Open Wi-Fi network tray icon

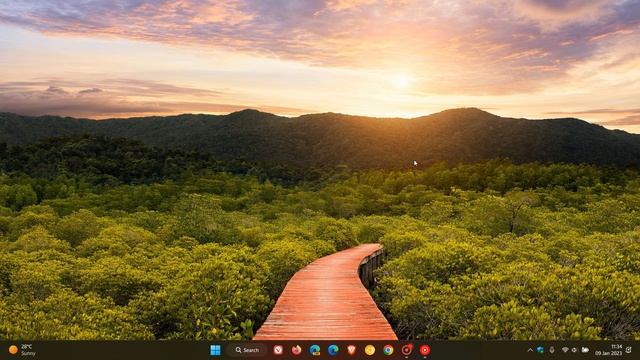(565, 350)
